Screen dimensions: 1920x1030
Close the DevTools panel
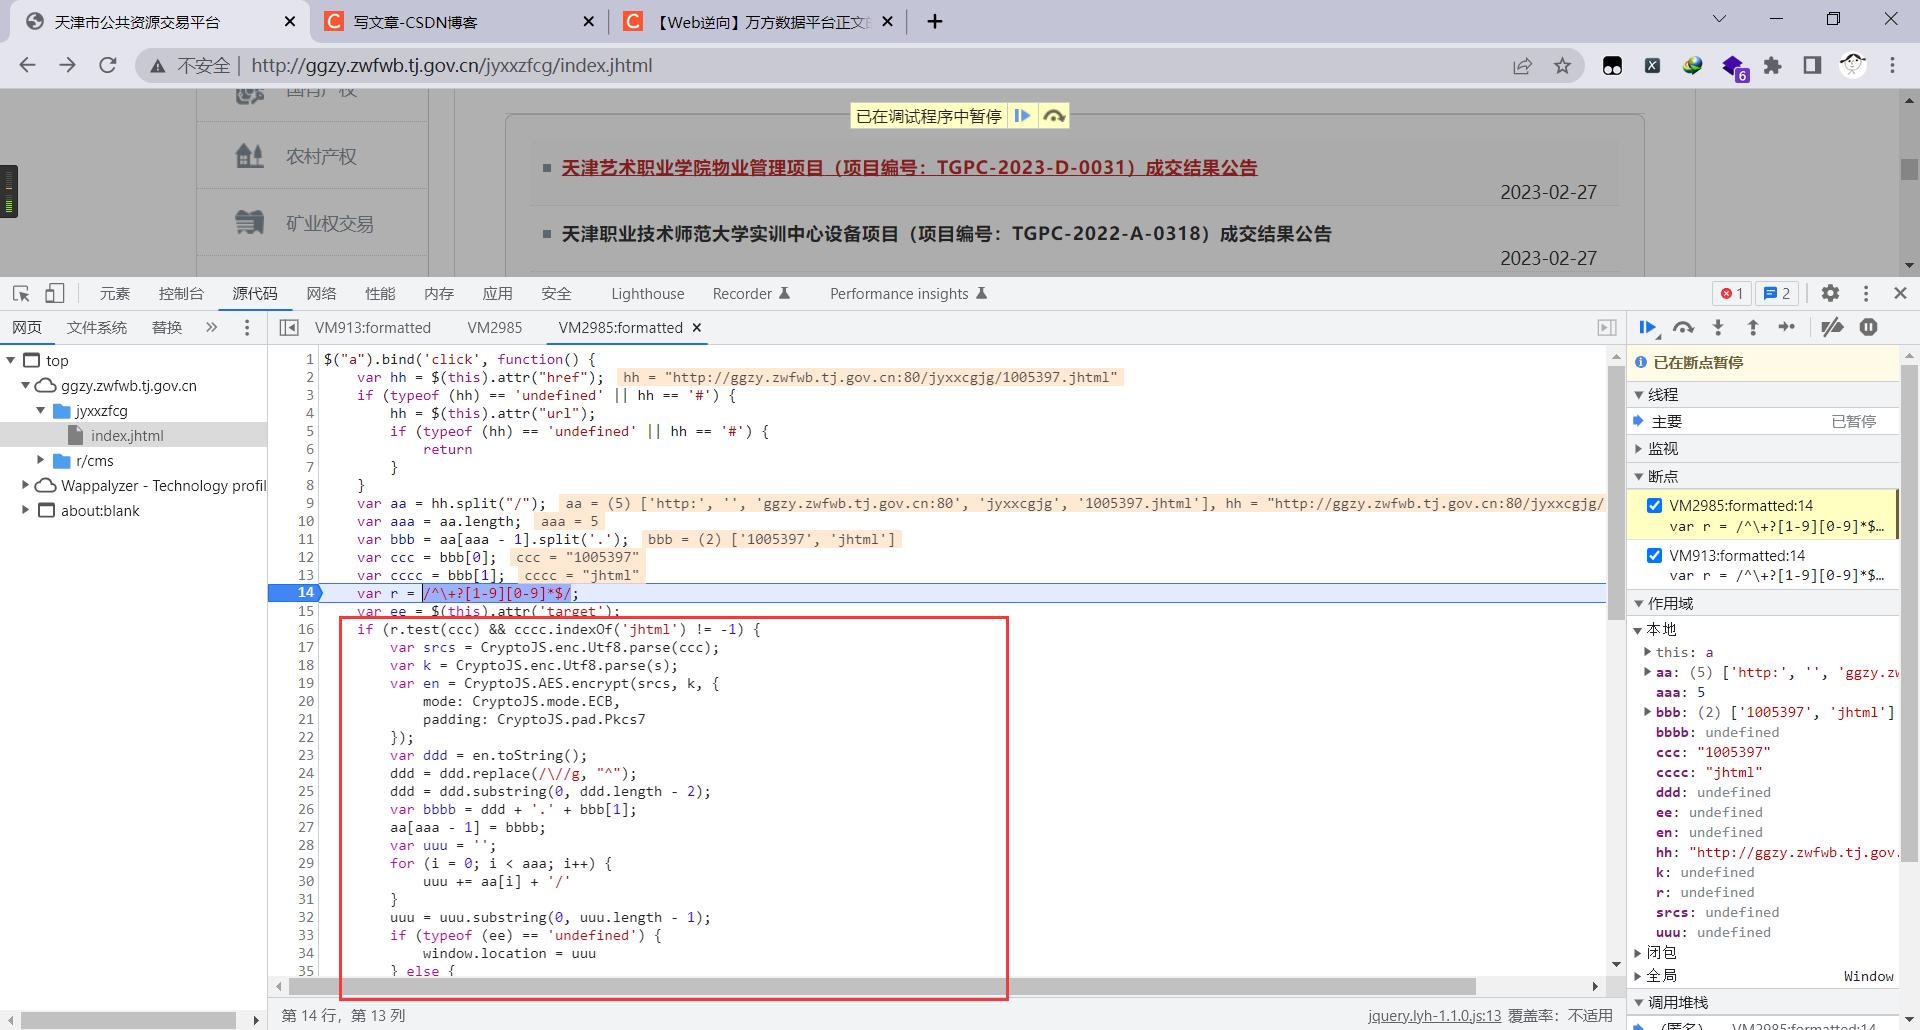[1900, 293]
